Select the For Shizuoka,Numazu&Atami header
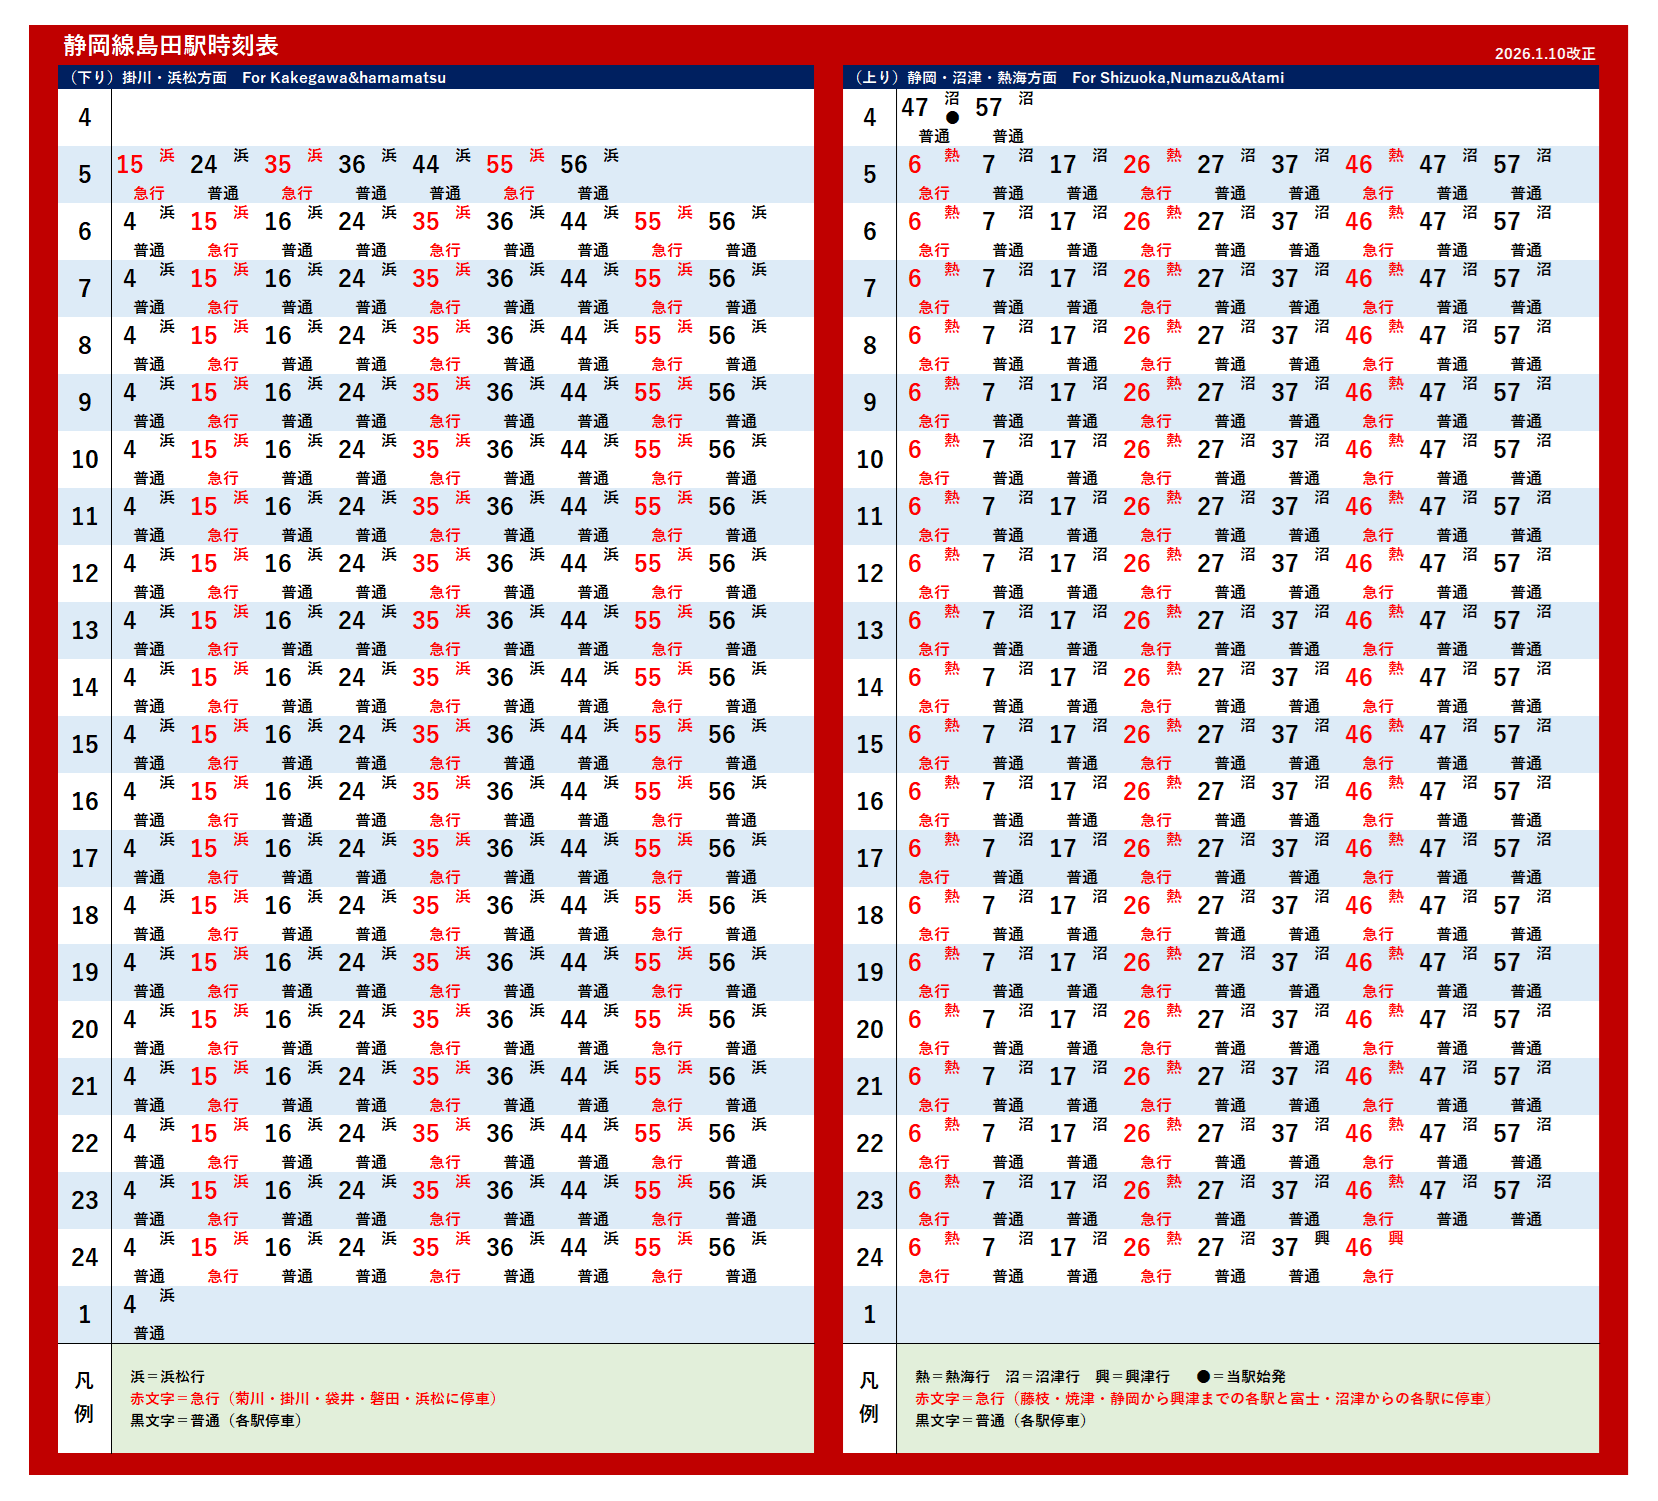Image resolution: width=1658 pixels, height=1501 pixels. (x=1177, y=78)
